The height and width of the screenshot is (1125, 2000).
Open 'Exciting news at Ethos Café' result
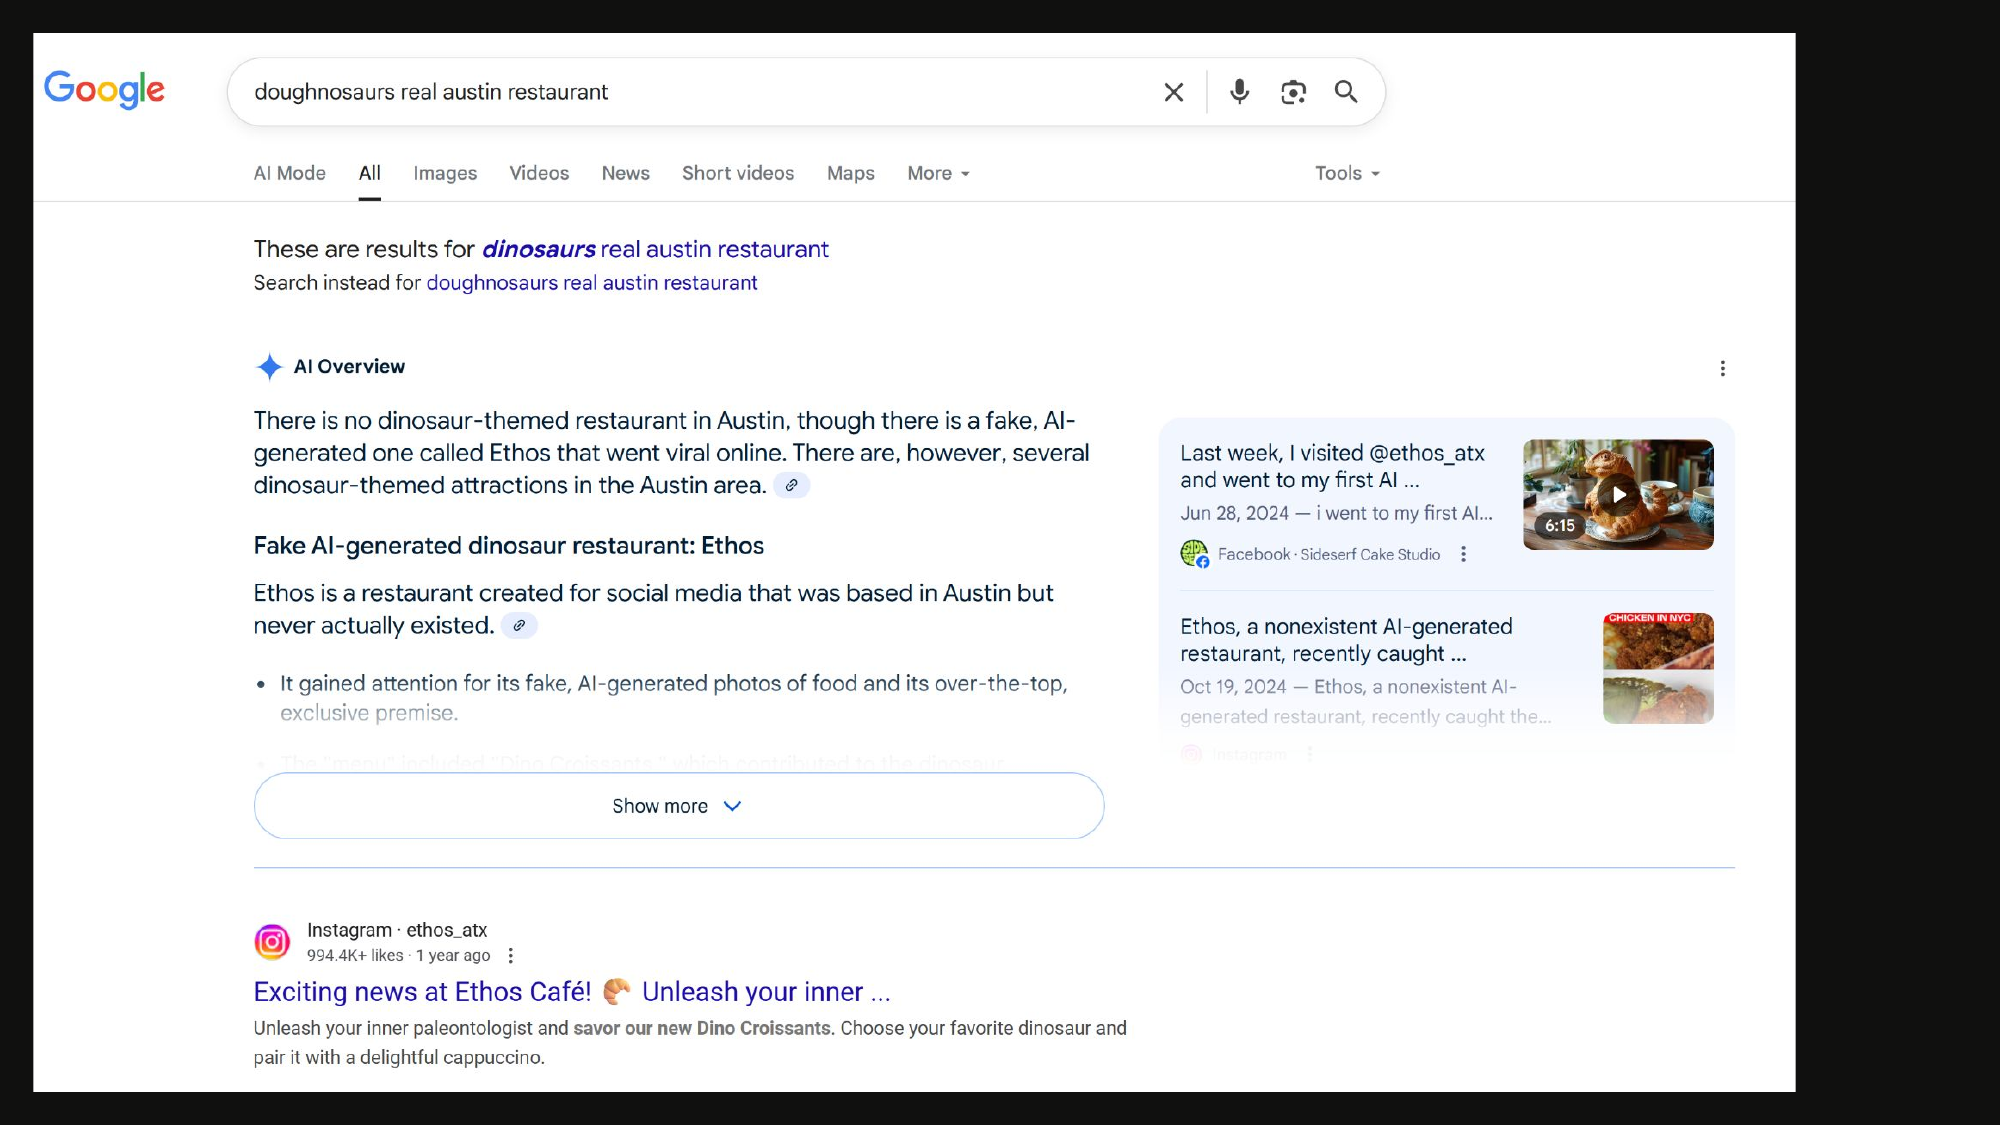coord(571,992)
